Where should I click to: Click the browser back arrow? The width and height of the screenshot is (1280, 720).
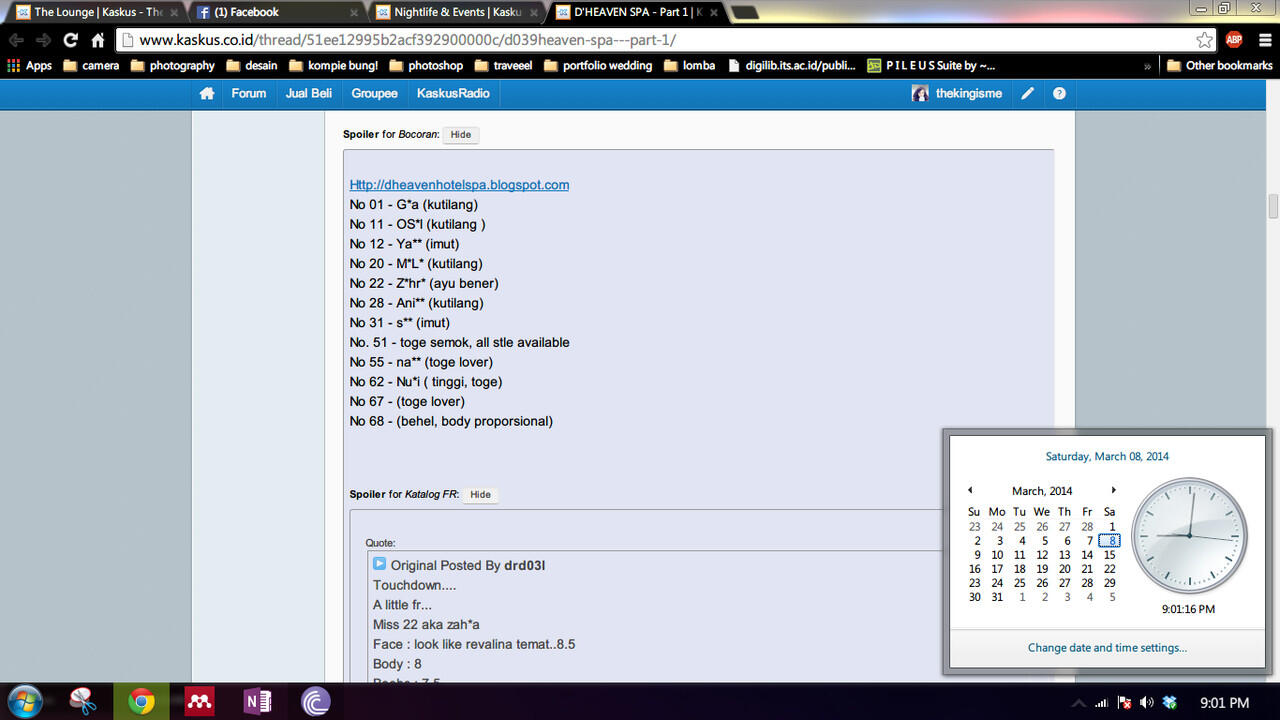pyautogui.click(x=16, y=40)
